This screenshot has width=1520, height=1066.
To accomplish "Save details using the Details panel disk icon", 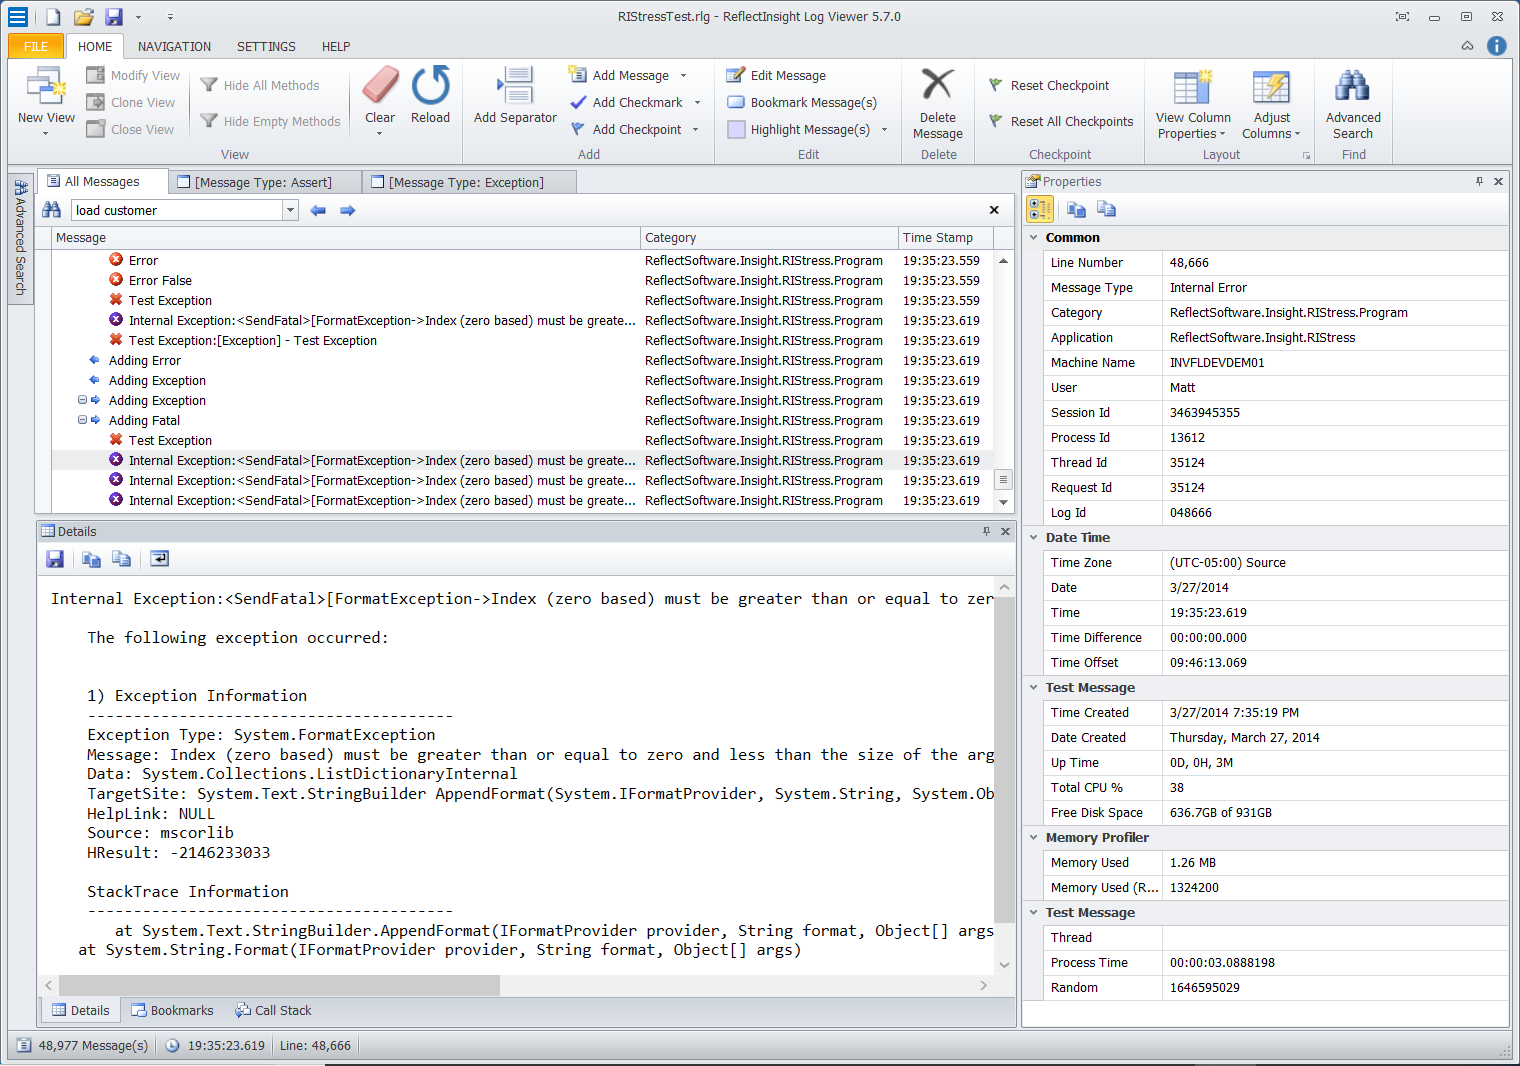I will click(55, 559).
